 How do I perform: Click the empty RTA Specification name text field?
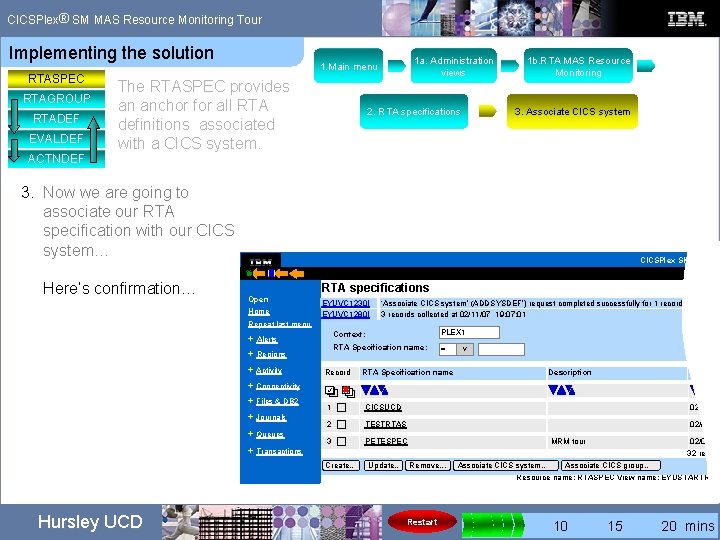coord(501,349)
